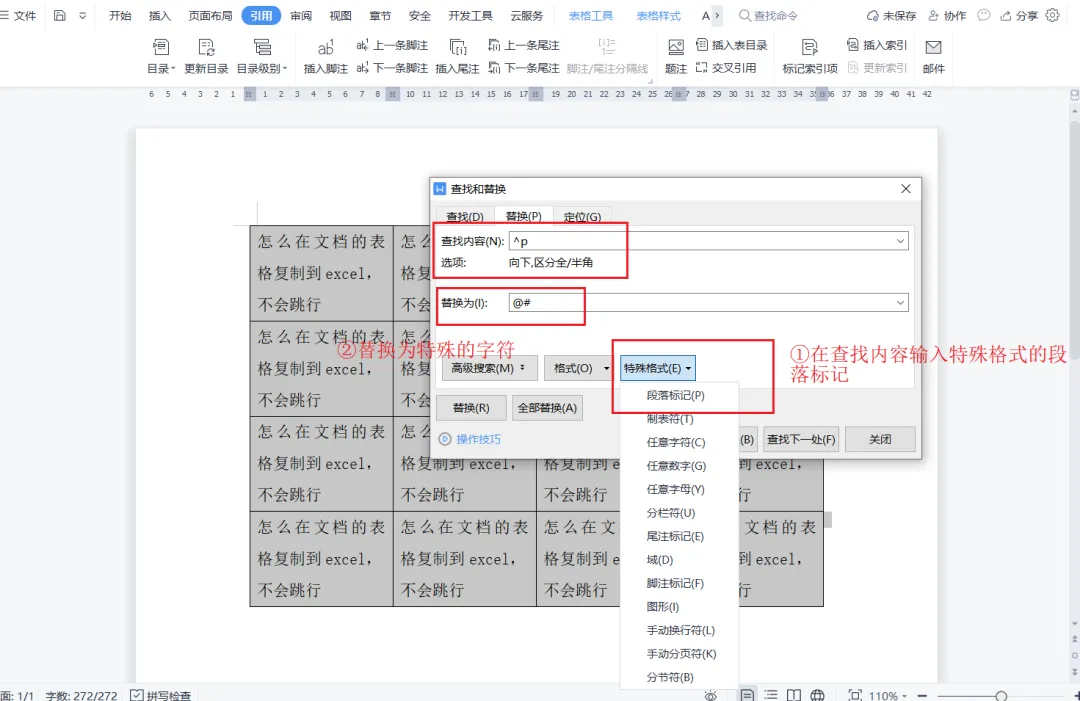Open the 文件 menu
The width and height of the screenshot is (1080, 701).
19,15
